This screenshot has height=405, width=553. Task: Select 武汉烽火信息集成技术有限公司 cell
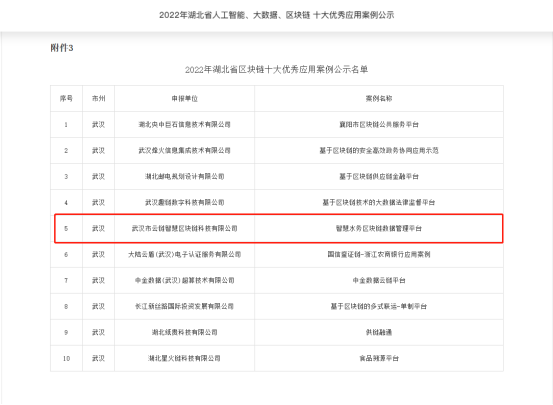(184, 151)
